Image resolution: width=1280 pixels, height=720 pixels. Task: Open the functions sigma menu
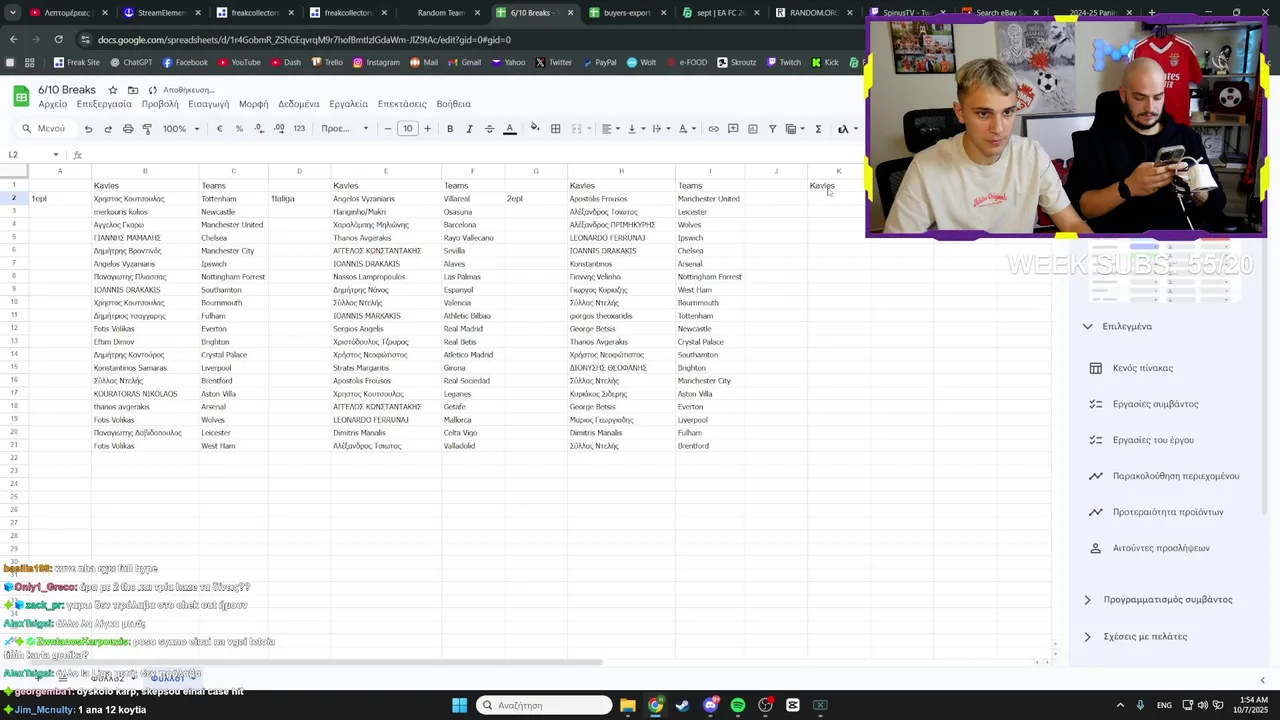pyautogui.click(x=818, y=129)
